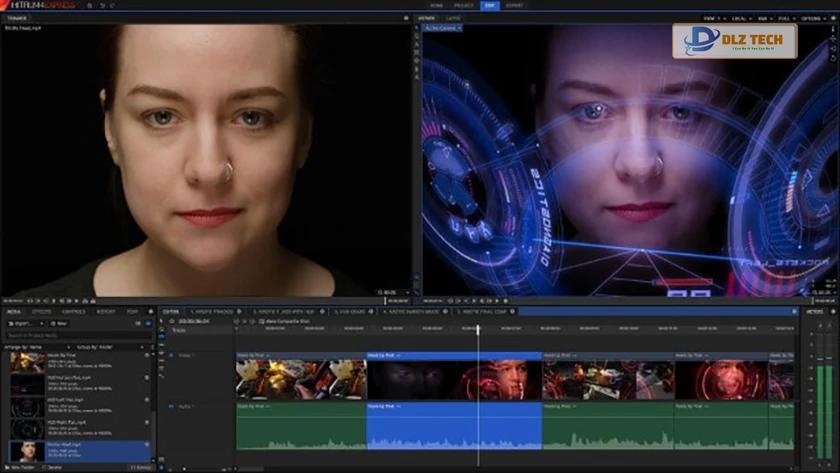This screenshot has width=840, height=473.
Task: Open the Arrange By Name dropdown
Action: 38,347
